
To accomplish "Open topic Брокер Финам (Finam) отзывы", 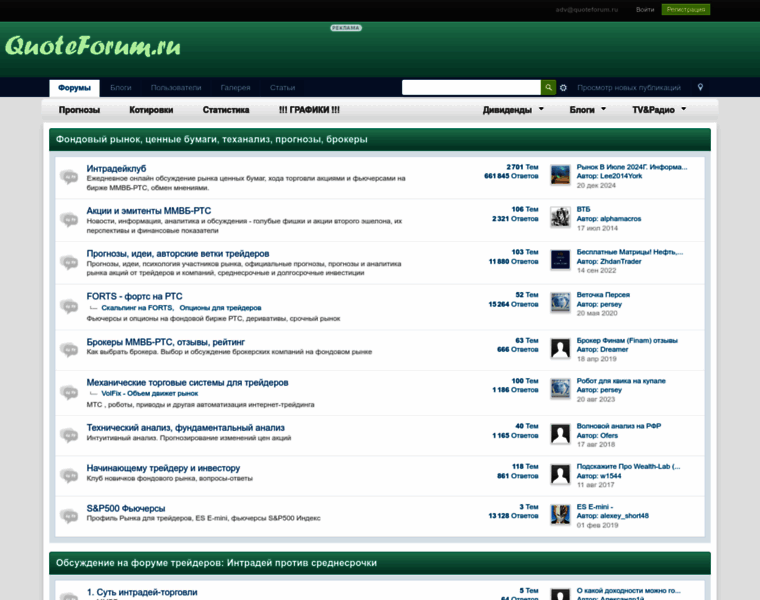I will [627, 340].
